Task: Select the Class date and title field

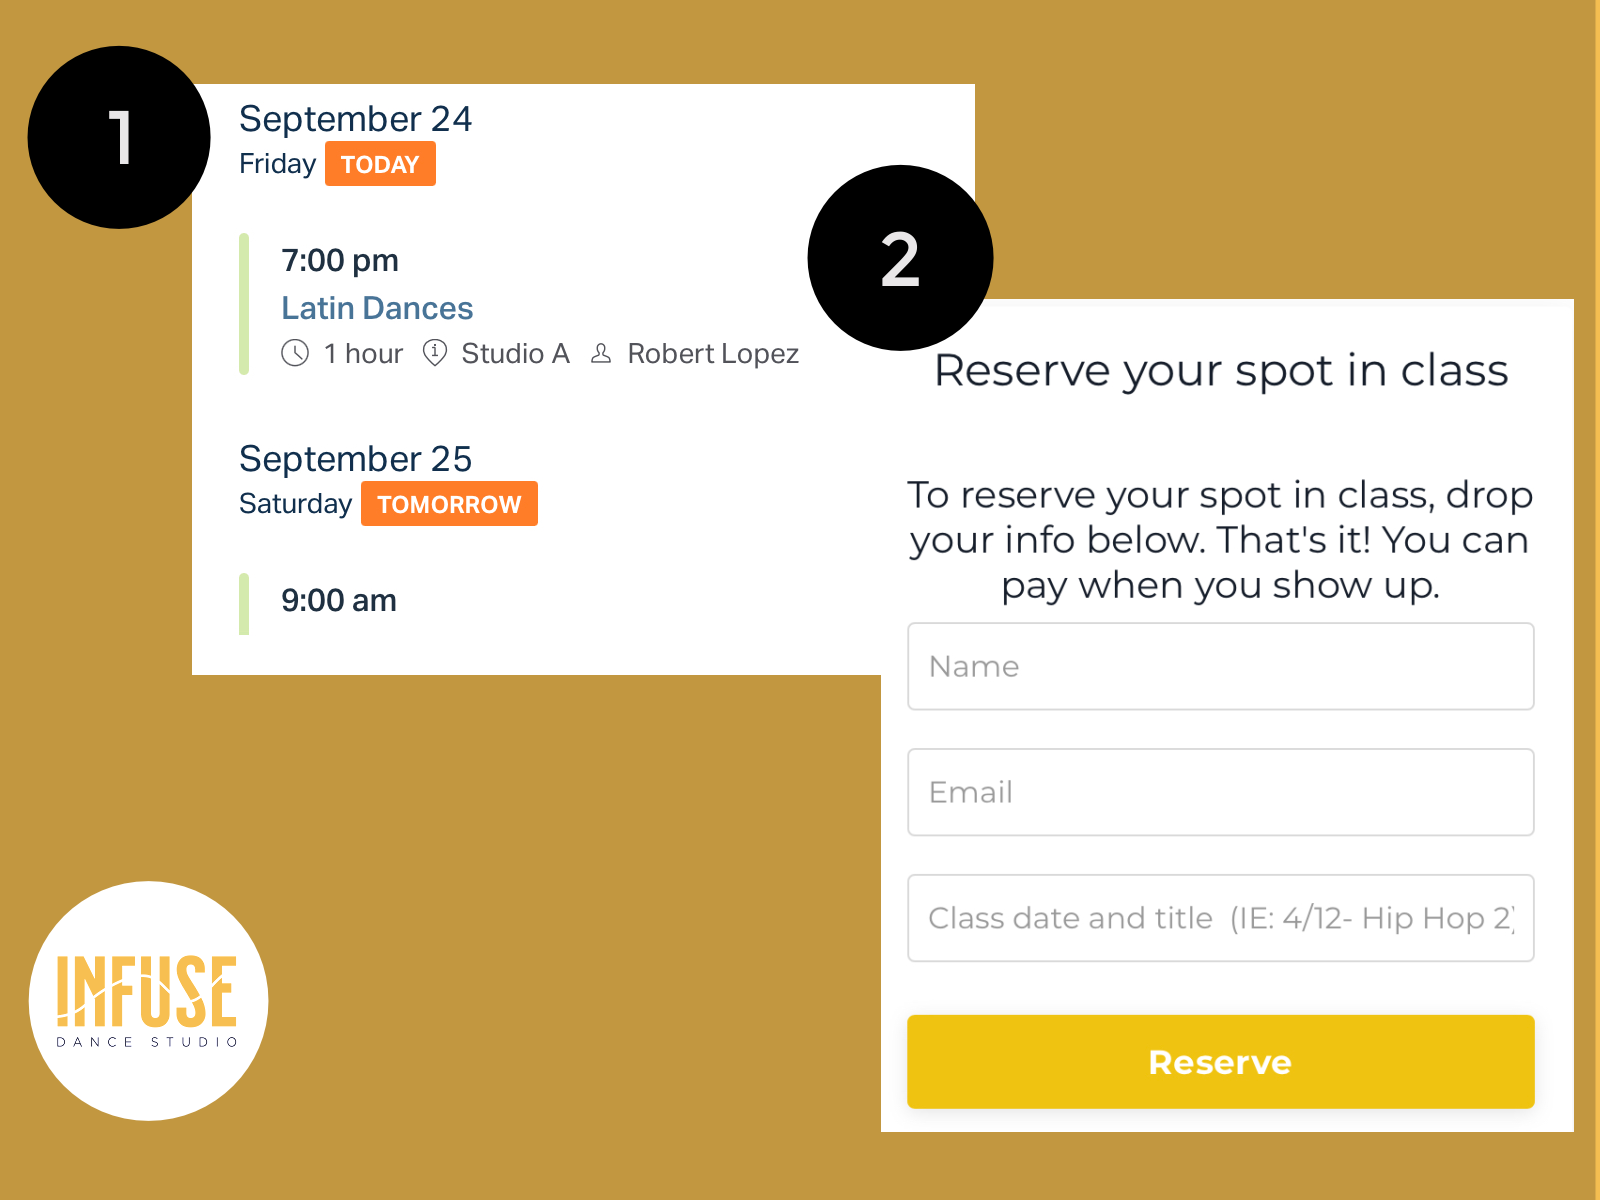Action: pos(1220,918)
